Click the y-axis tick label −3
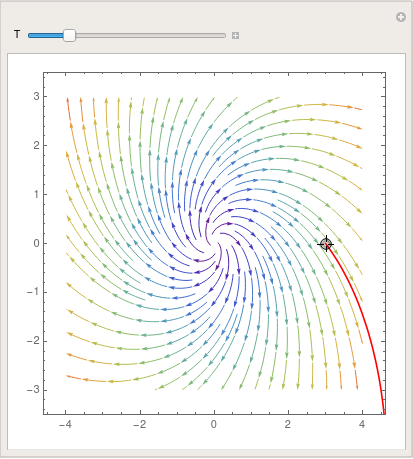Viewport: 413px width, 459px height. pyautogui.click(x=33, y=389)
